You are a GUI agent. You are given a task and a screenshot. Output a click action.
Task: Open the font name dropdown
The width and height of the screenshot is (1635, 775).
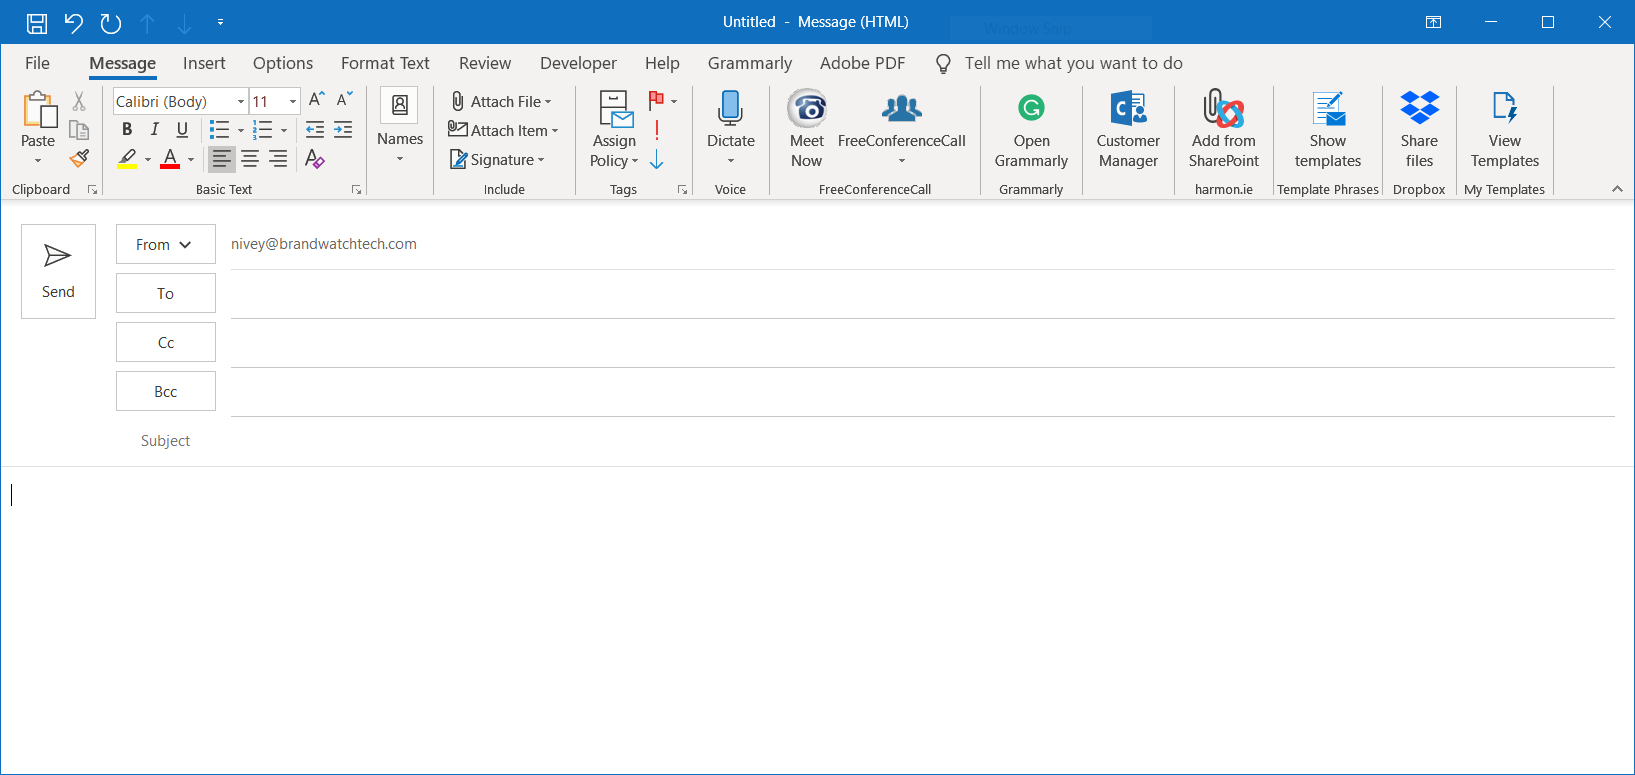click(241, 101)
